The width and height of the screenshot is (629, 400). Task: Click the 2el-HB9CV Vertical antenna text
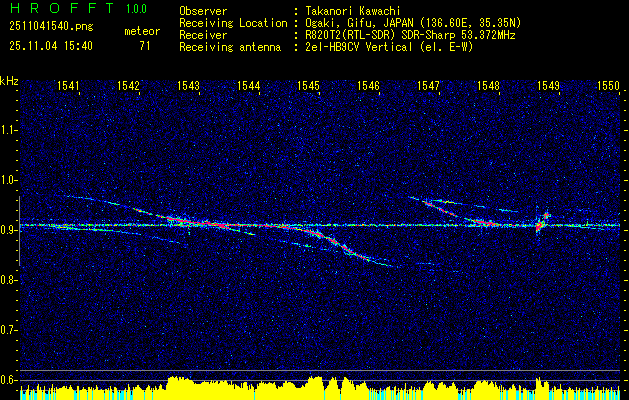[389, 47]
